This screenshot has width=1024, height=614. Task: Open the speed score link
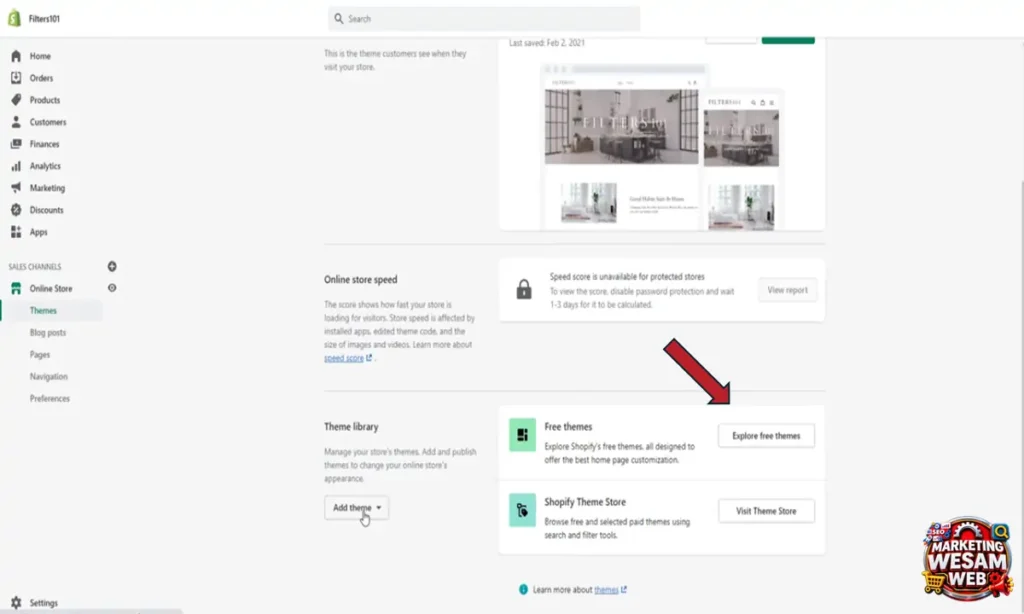[x=344, y=358]
